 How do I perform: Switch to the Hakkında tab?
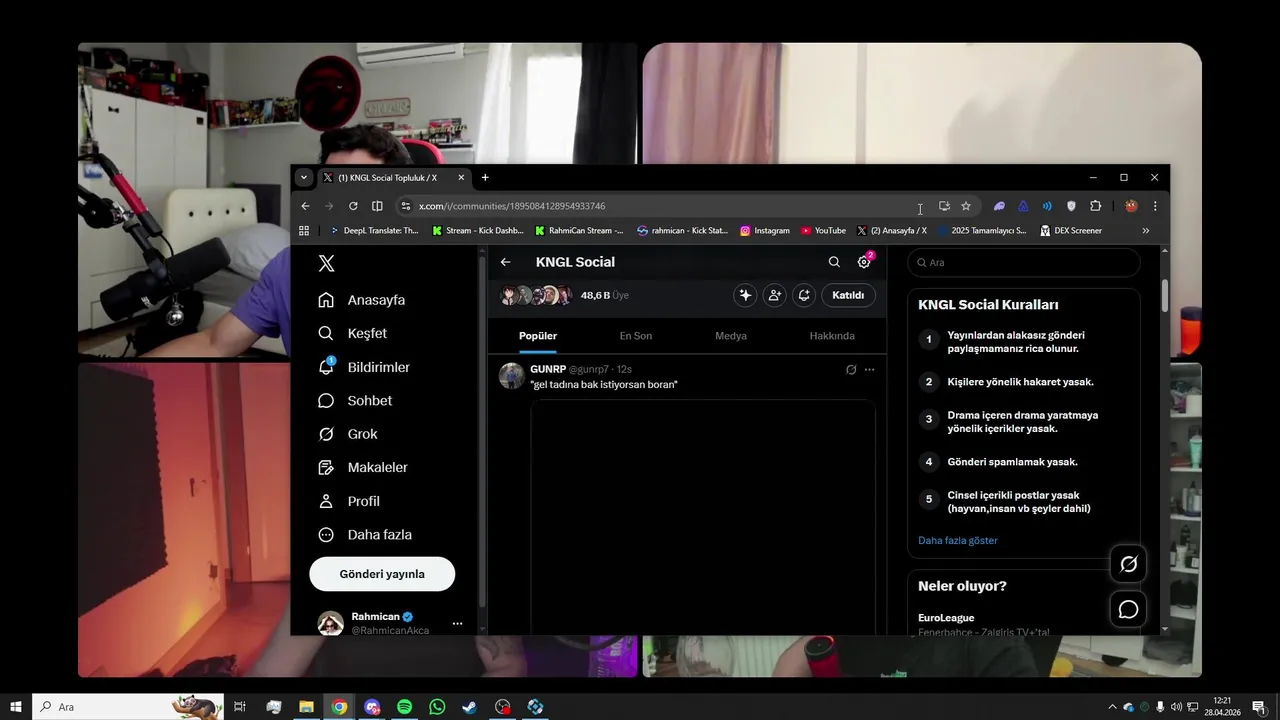click(832, 336)
